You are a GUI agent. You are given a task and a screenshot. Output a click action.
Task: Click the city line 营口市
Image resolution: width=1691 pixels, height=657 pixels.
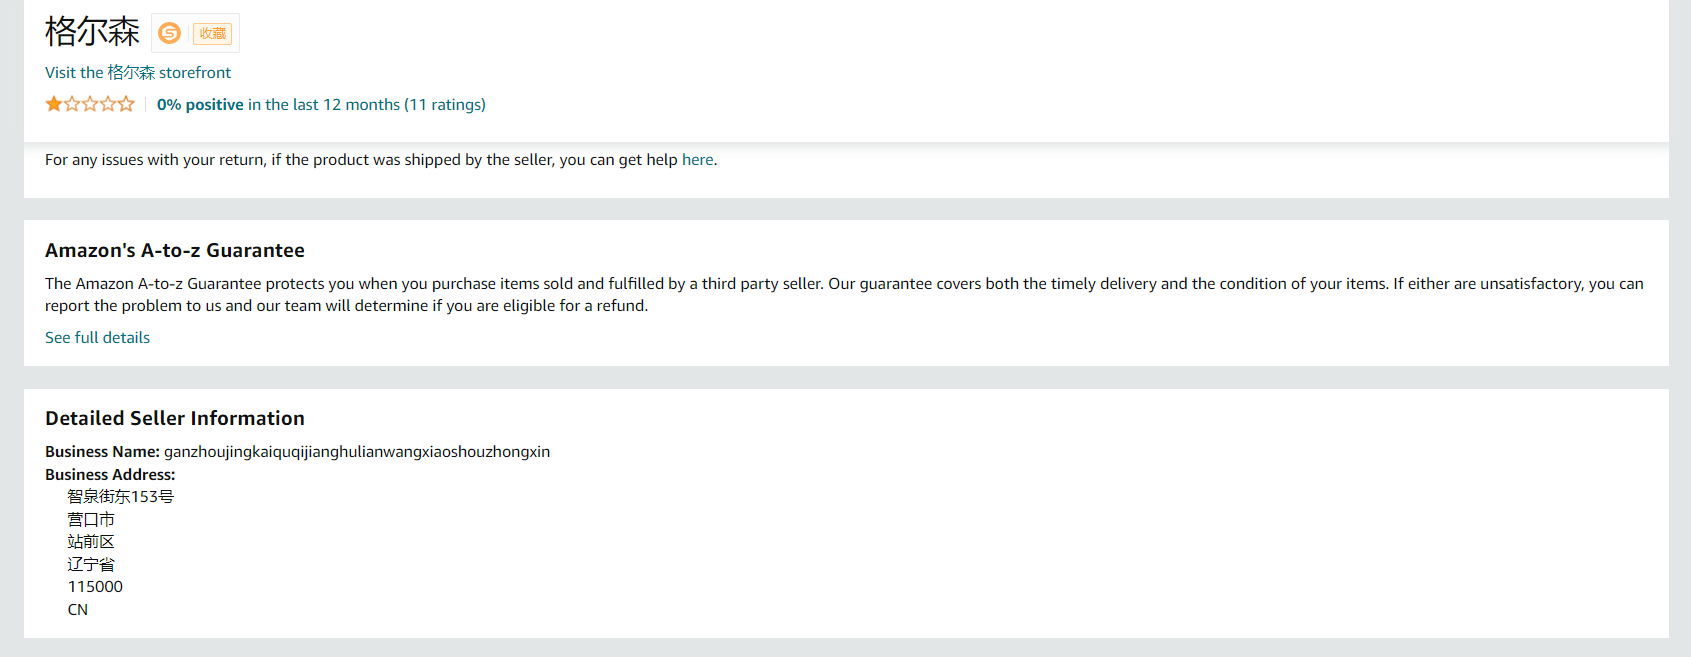(x=91, y=520)
